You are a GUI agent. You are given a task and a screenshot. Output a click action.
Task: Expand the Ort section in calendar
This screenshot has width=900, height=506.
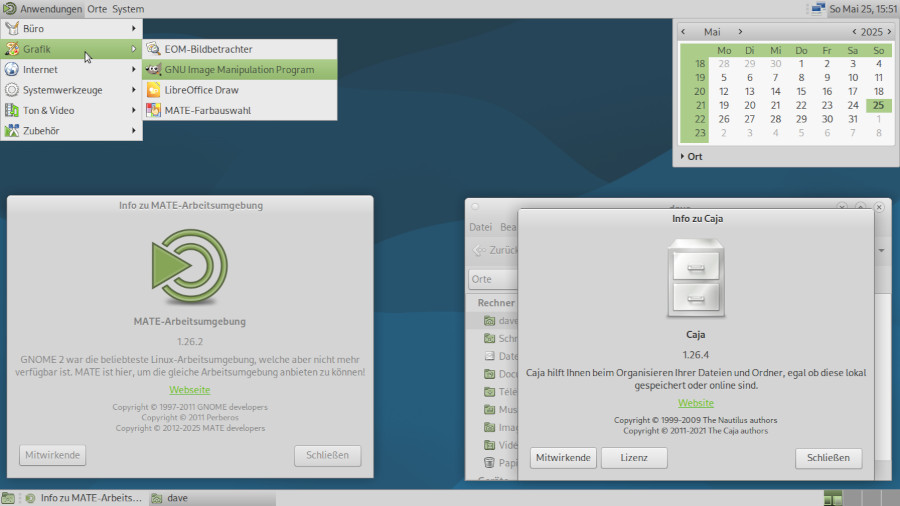pyautogui.click(x=692, y=157)
